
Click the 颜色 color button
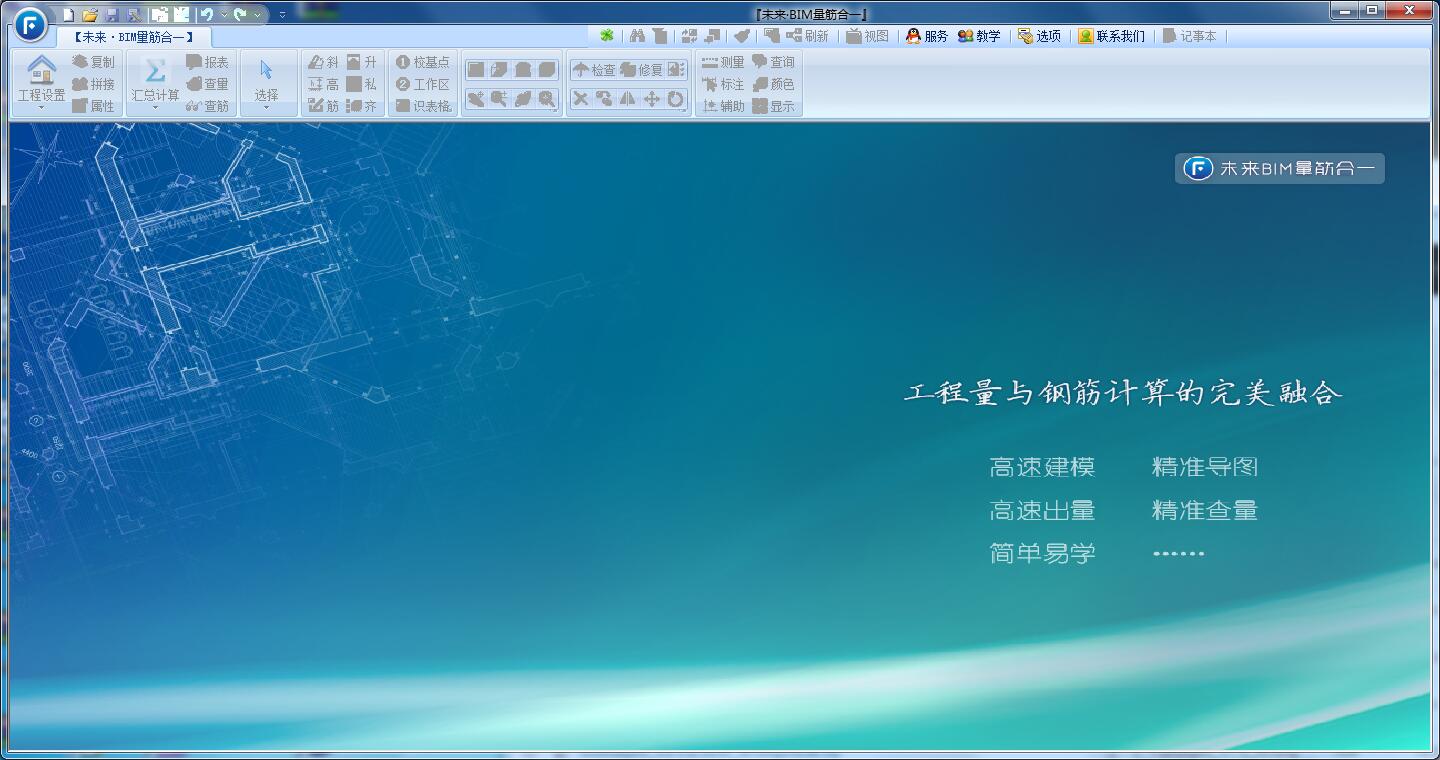[774, 84]
